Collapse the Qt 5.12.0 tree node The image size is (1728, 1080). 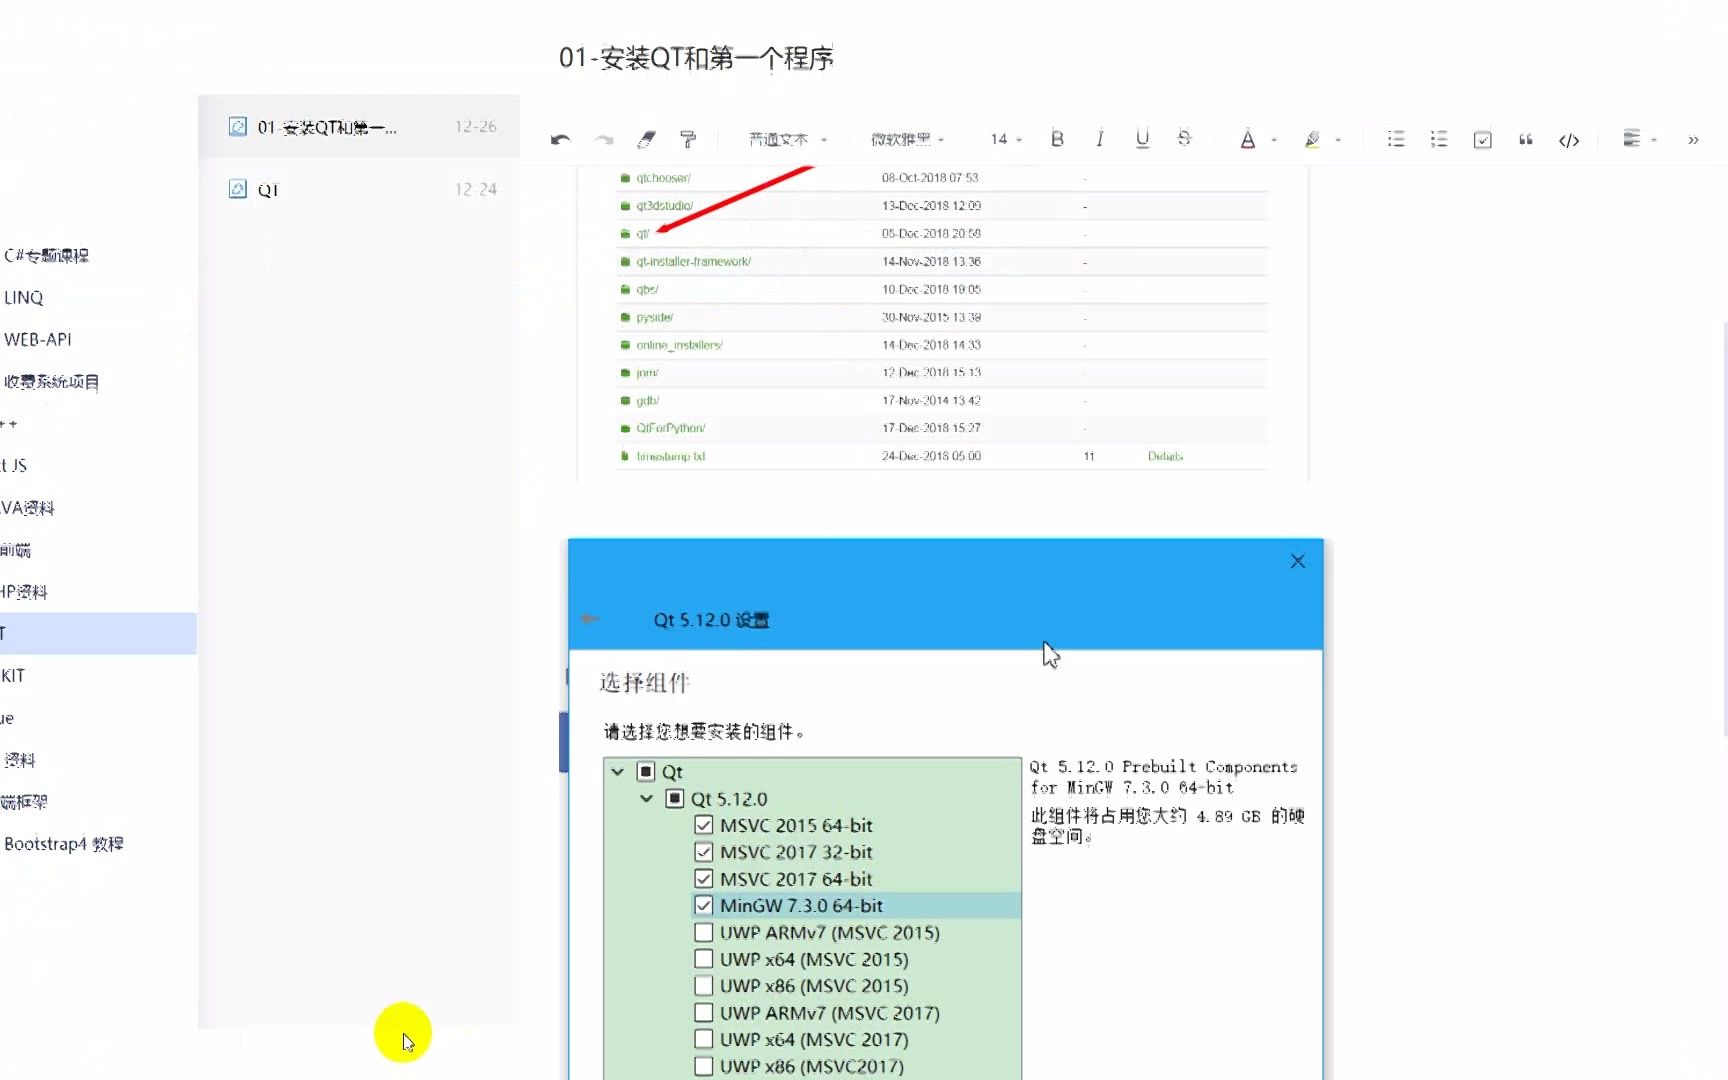point(647,798)
